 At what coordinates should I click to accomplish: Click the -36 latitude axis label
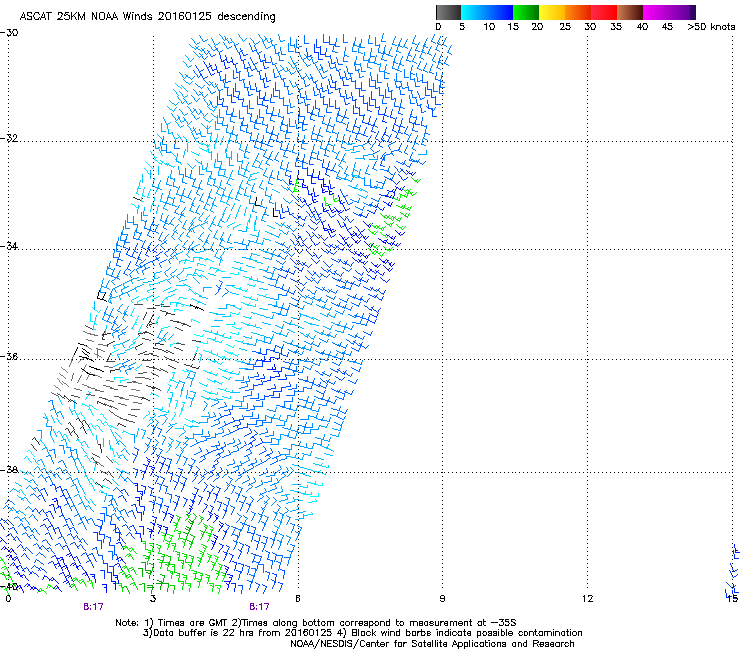tap(9, 356)
